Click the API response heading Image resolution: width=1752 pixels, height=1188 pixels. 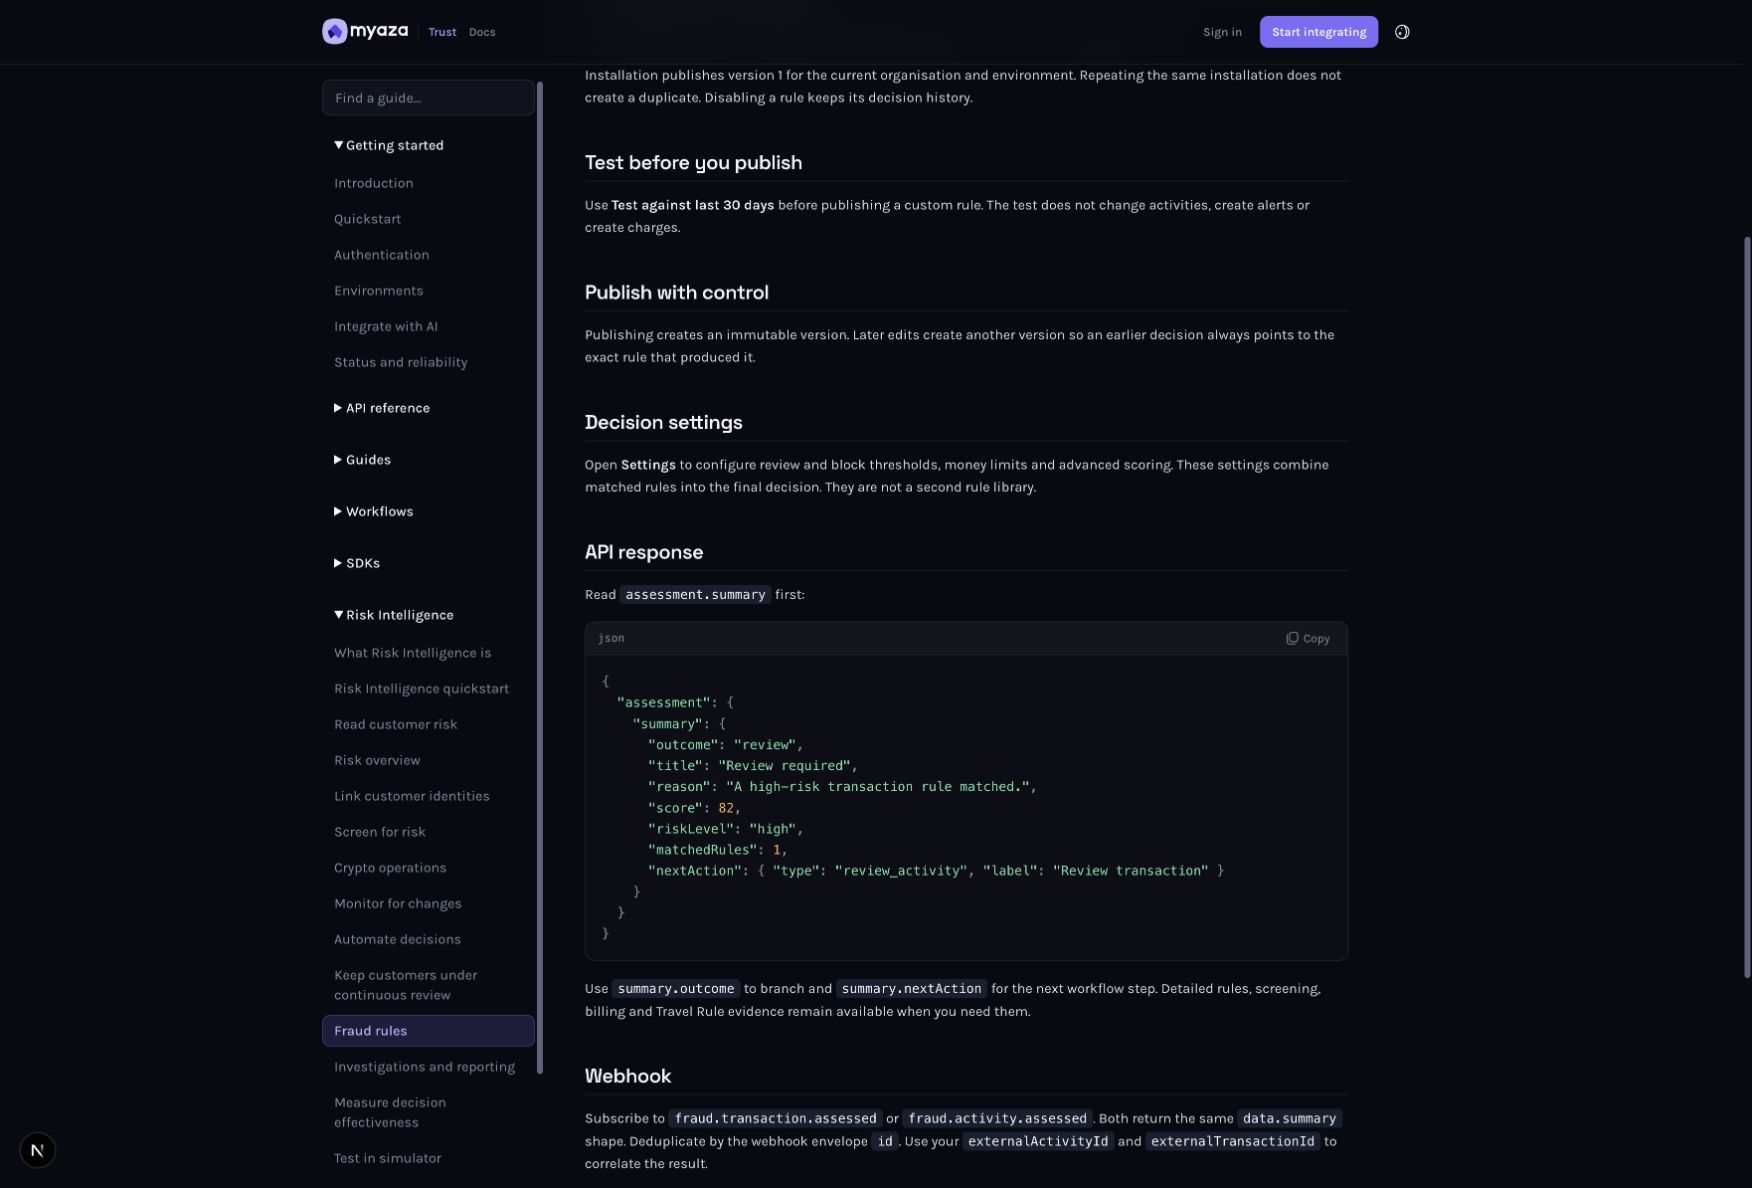pos(643,553)
